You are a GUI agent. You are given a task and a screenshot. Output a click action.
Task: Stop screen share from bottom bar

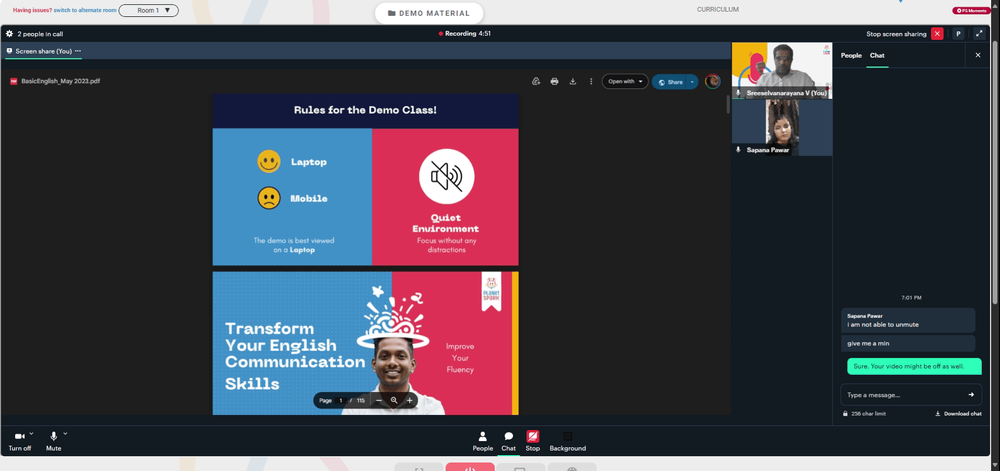(x=533, y=441)
